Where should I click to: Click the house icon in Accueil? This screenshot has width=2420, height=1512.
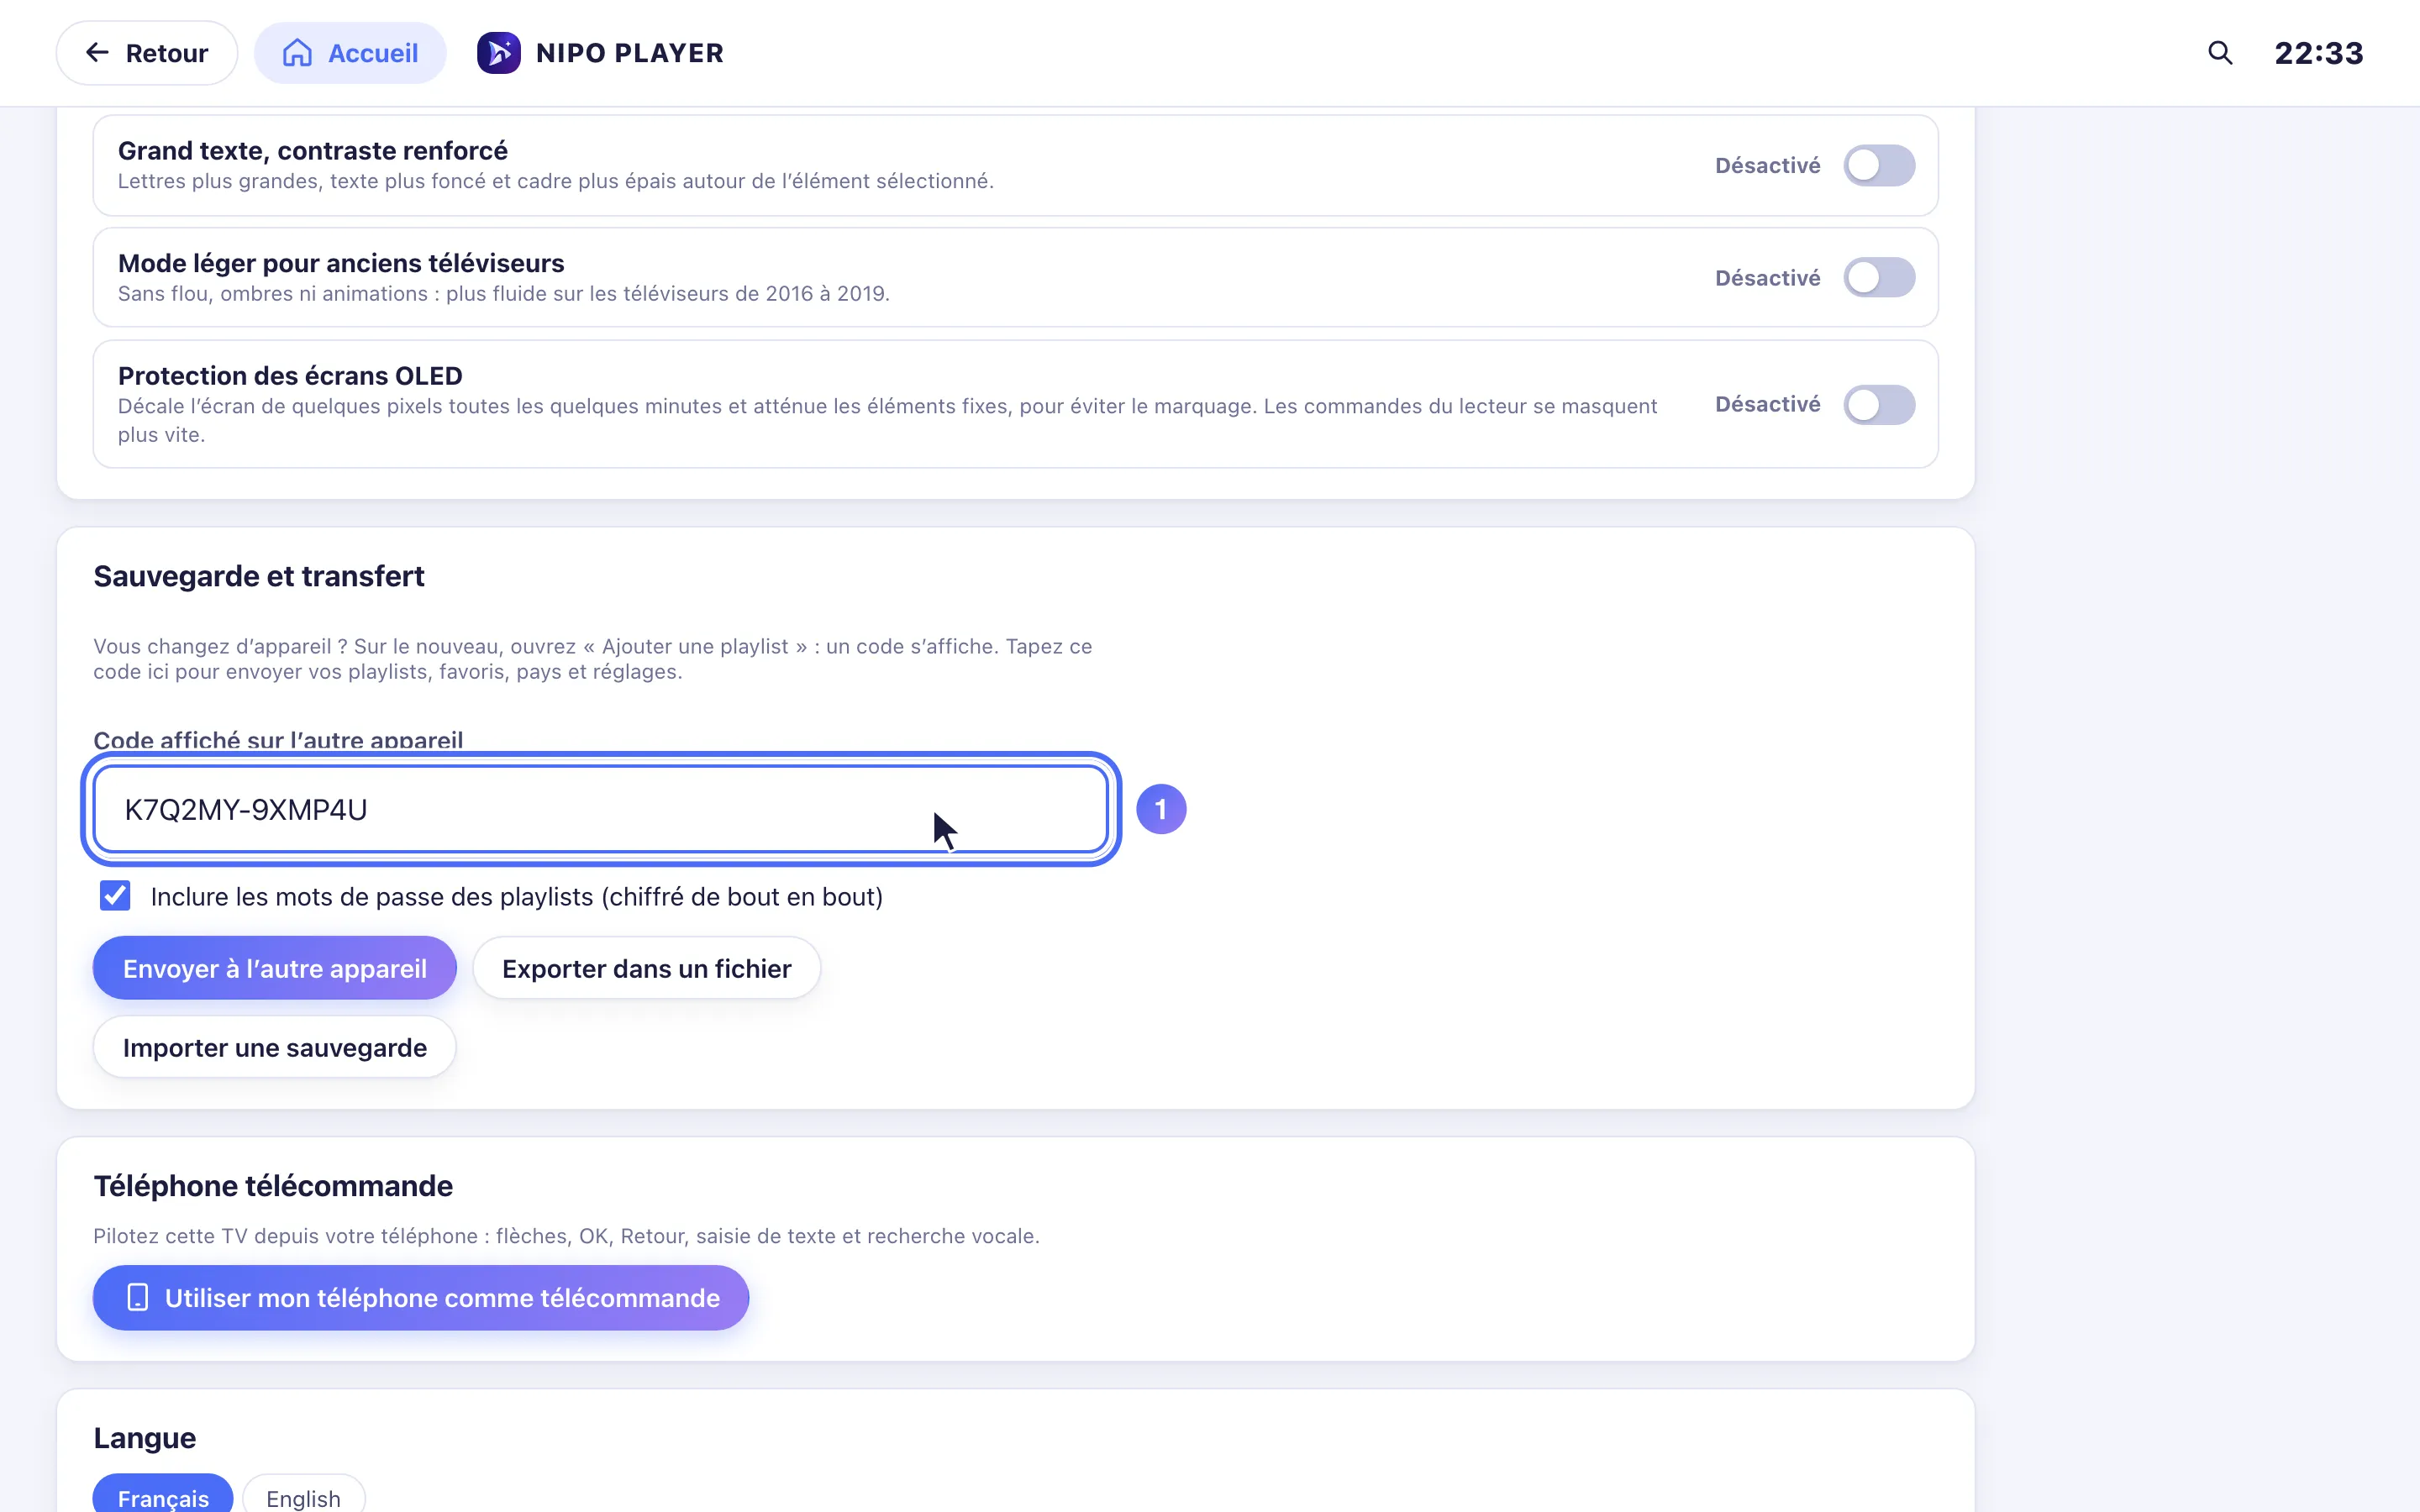coord(297,53)
